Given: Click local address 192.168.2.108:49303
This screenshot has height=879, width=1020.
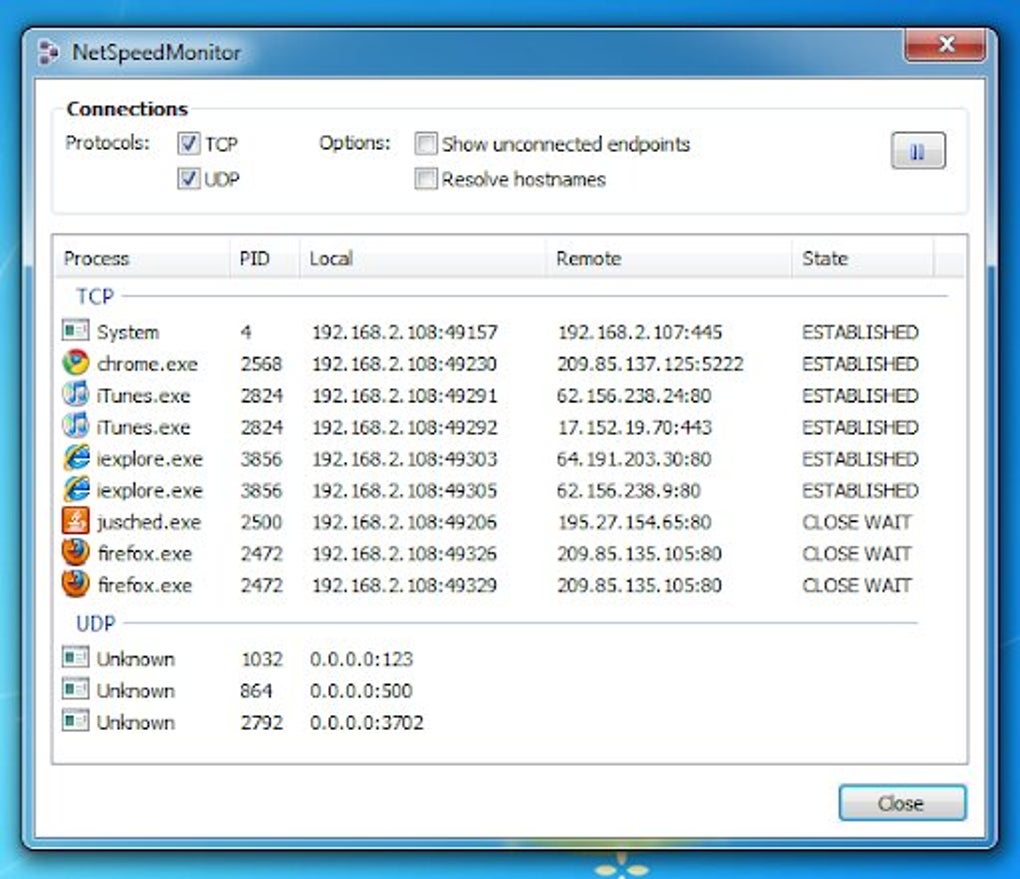Looking at the screenshot, I should click(x=405, y=459).
